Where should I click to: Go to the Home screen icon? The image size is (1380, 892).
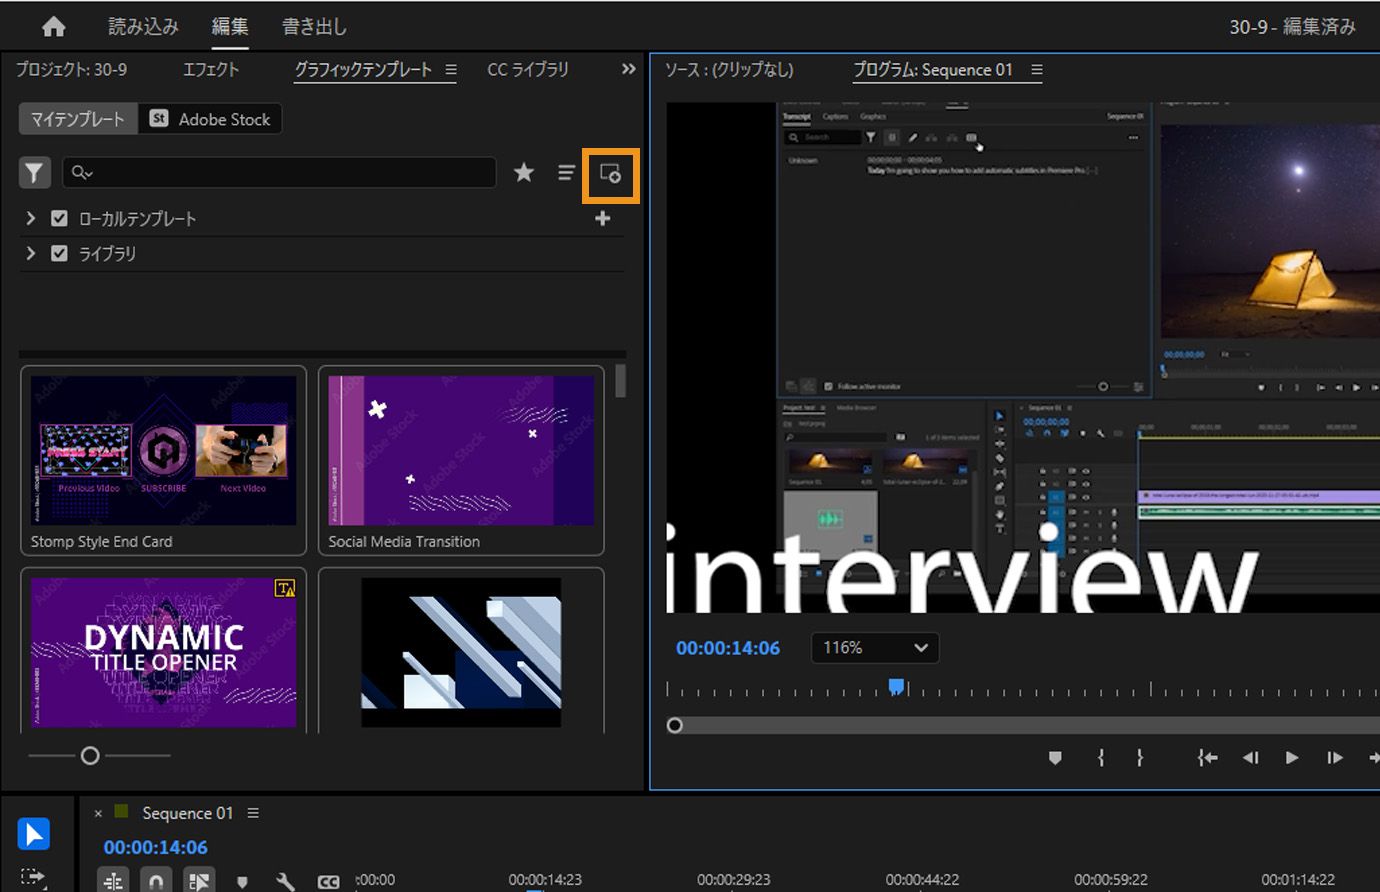click(54, 27)
